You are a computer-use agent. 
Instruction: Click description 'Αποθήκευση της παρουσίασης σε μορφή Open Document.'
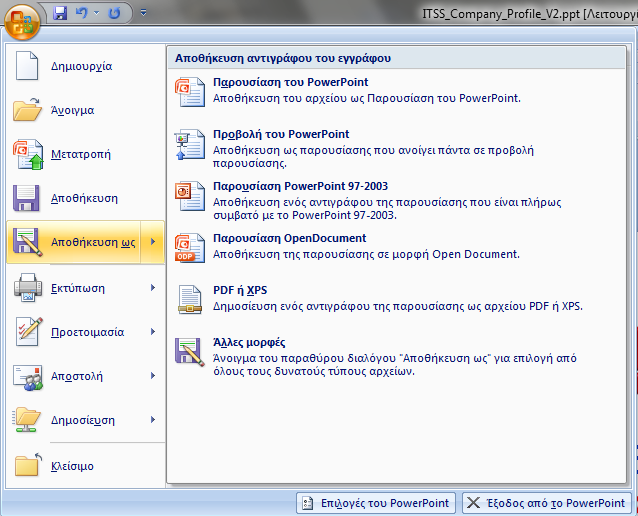coord(367,255)
